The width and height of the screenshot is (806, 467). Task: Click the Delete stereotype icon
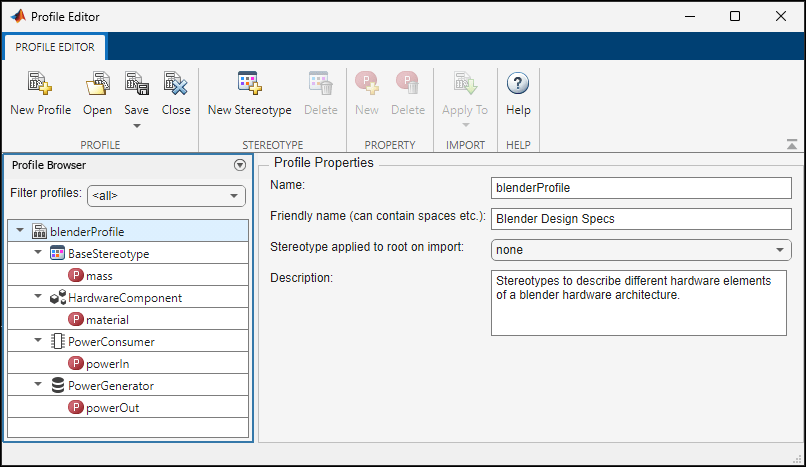pyautogui.click(x=321, y=83)
